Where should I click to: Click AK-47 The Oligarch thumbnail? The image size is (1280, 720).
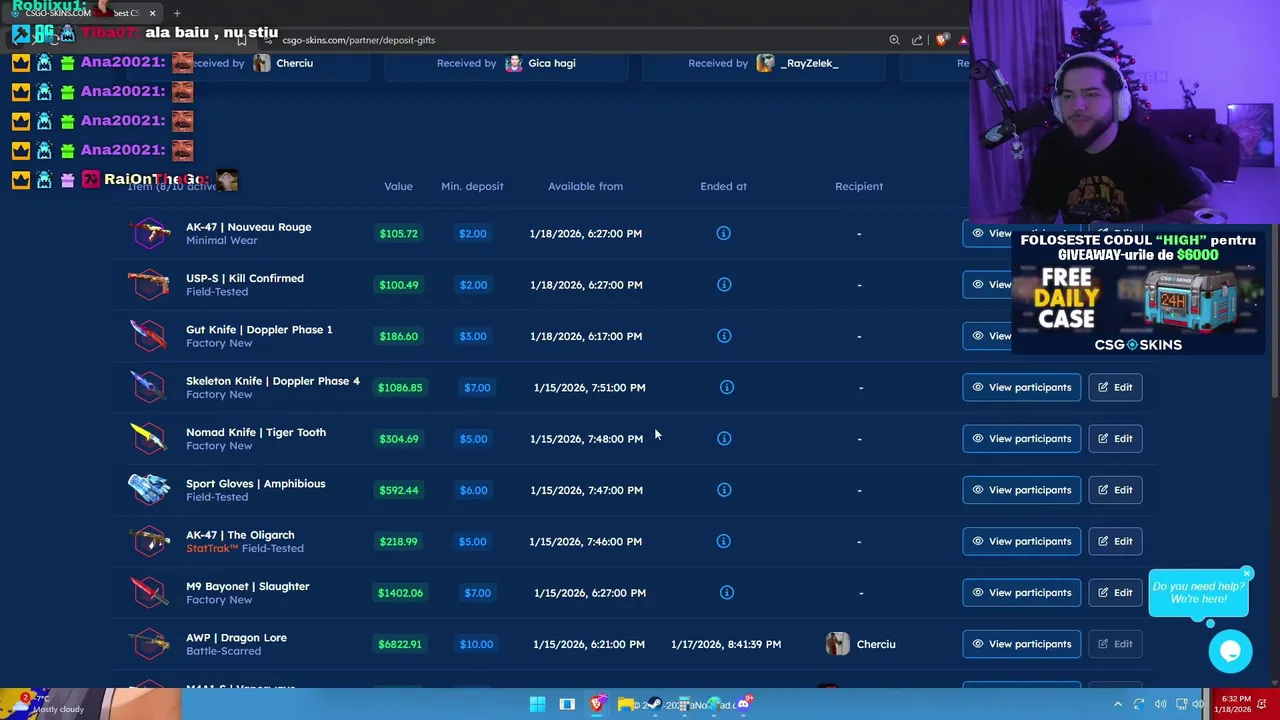pos(149,541)
